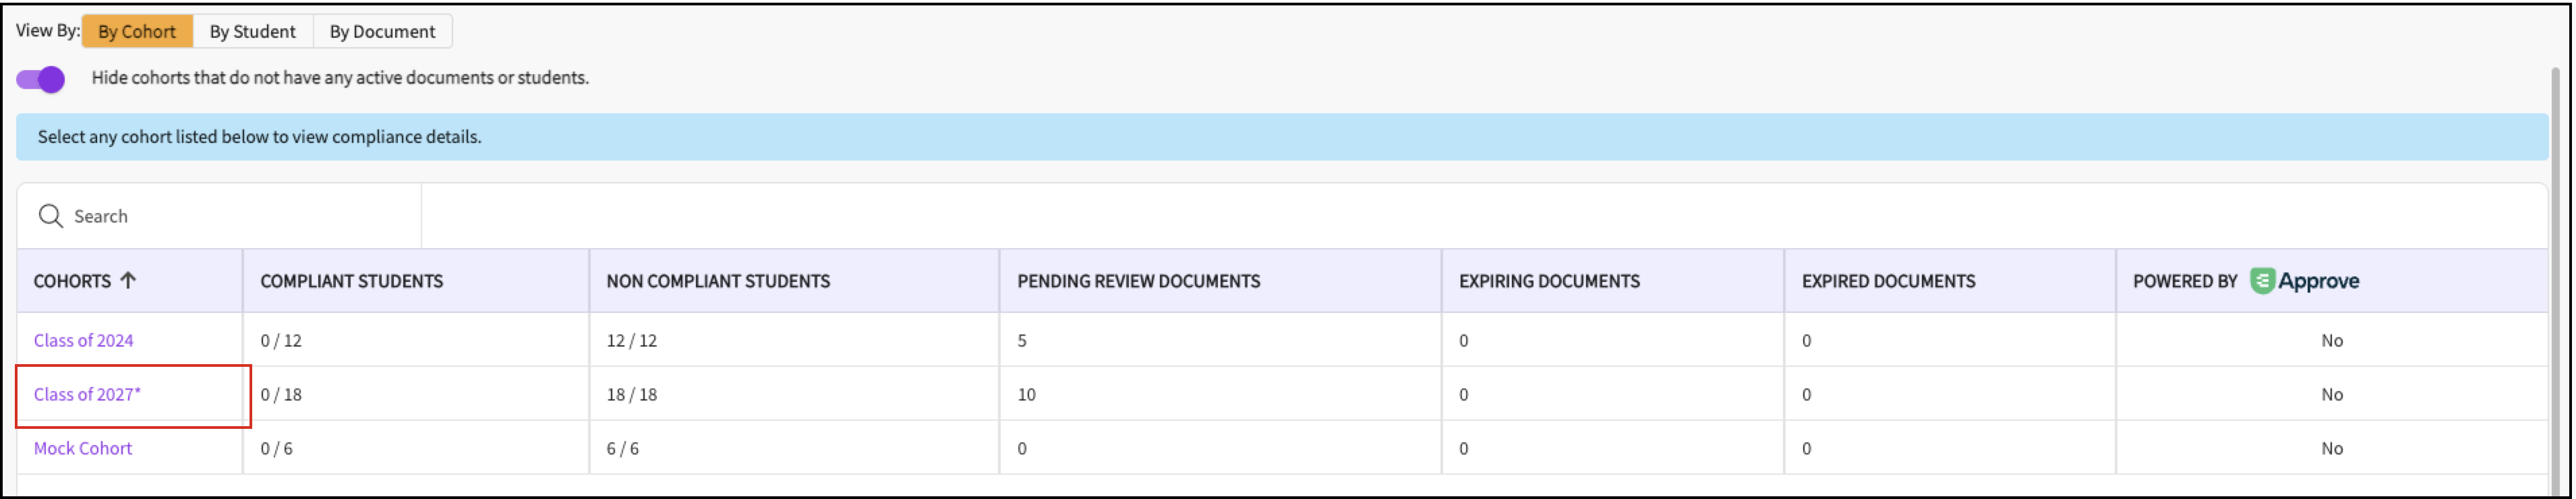This screenshot has height=499, width=2576.
Task: Open the Mock Cohort link
Action: coord(83,449)
